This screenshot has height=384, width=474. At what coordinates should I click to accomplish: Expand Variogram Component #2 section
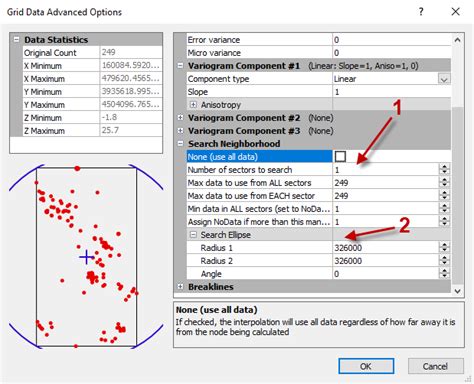point(180,118)
